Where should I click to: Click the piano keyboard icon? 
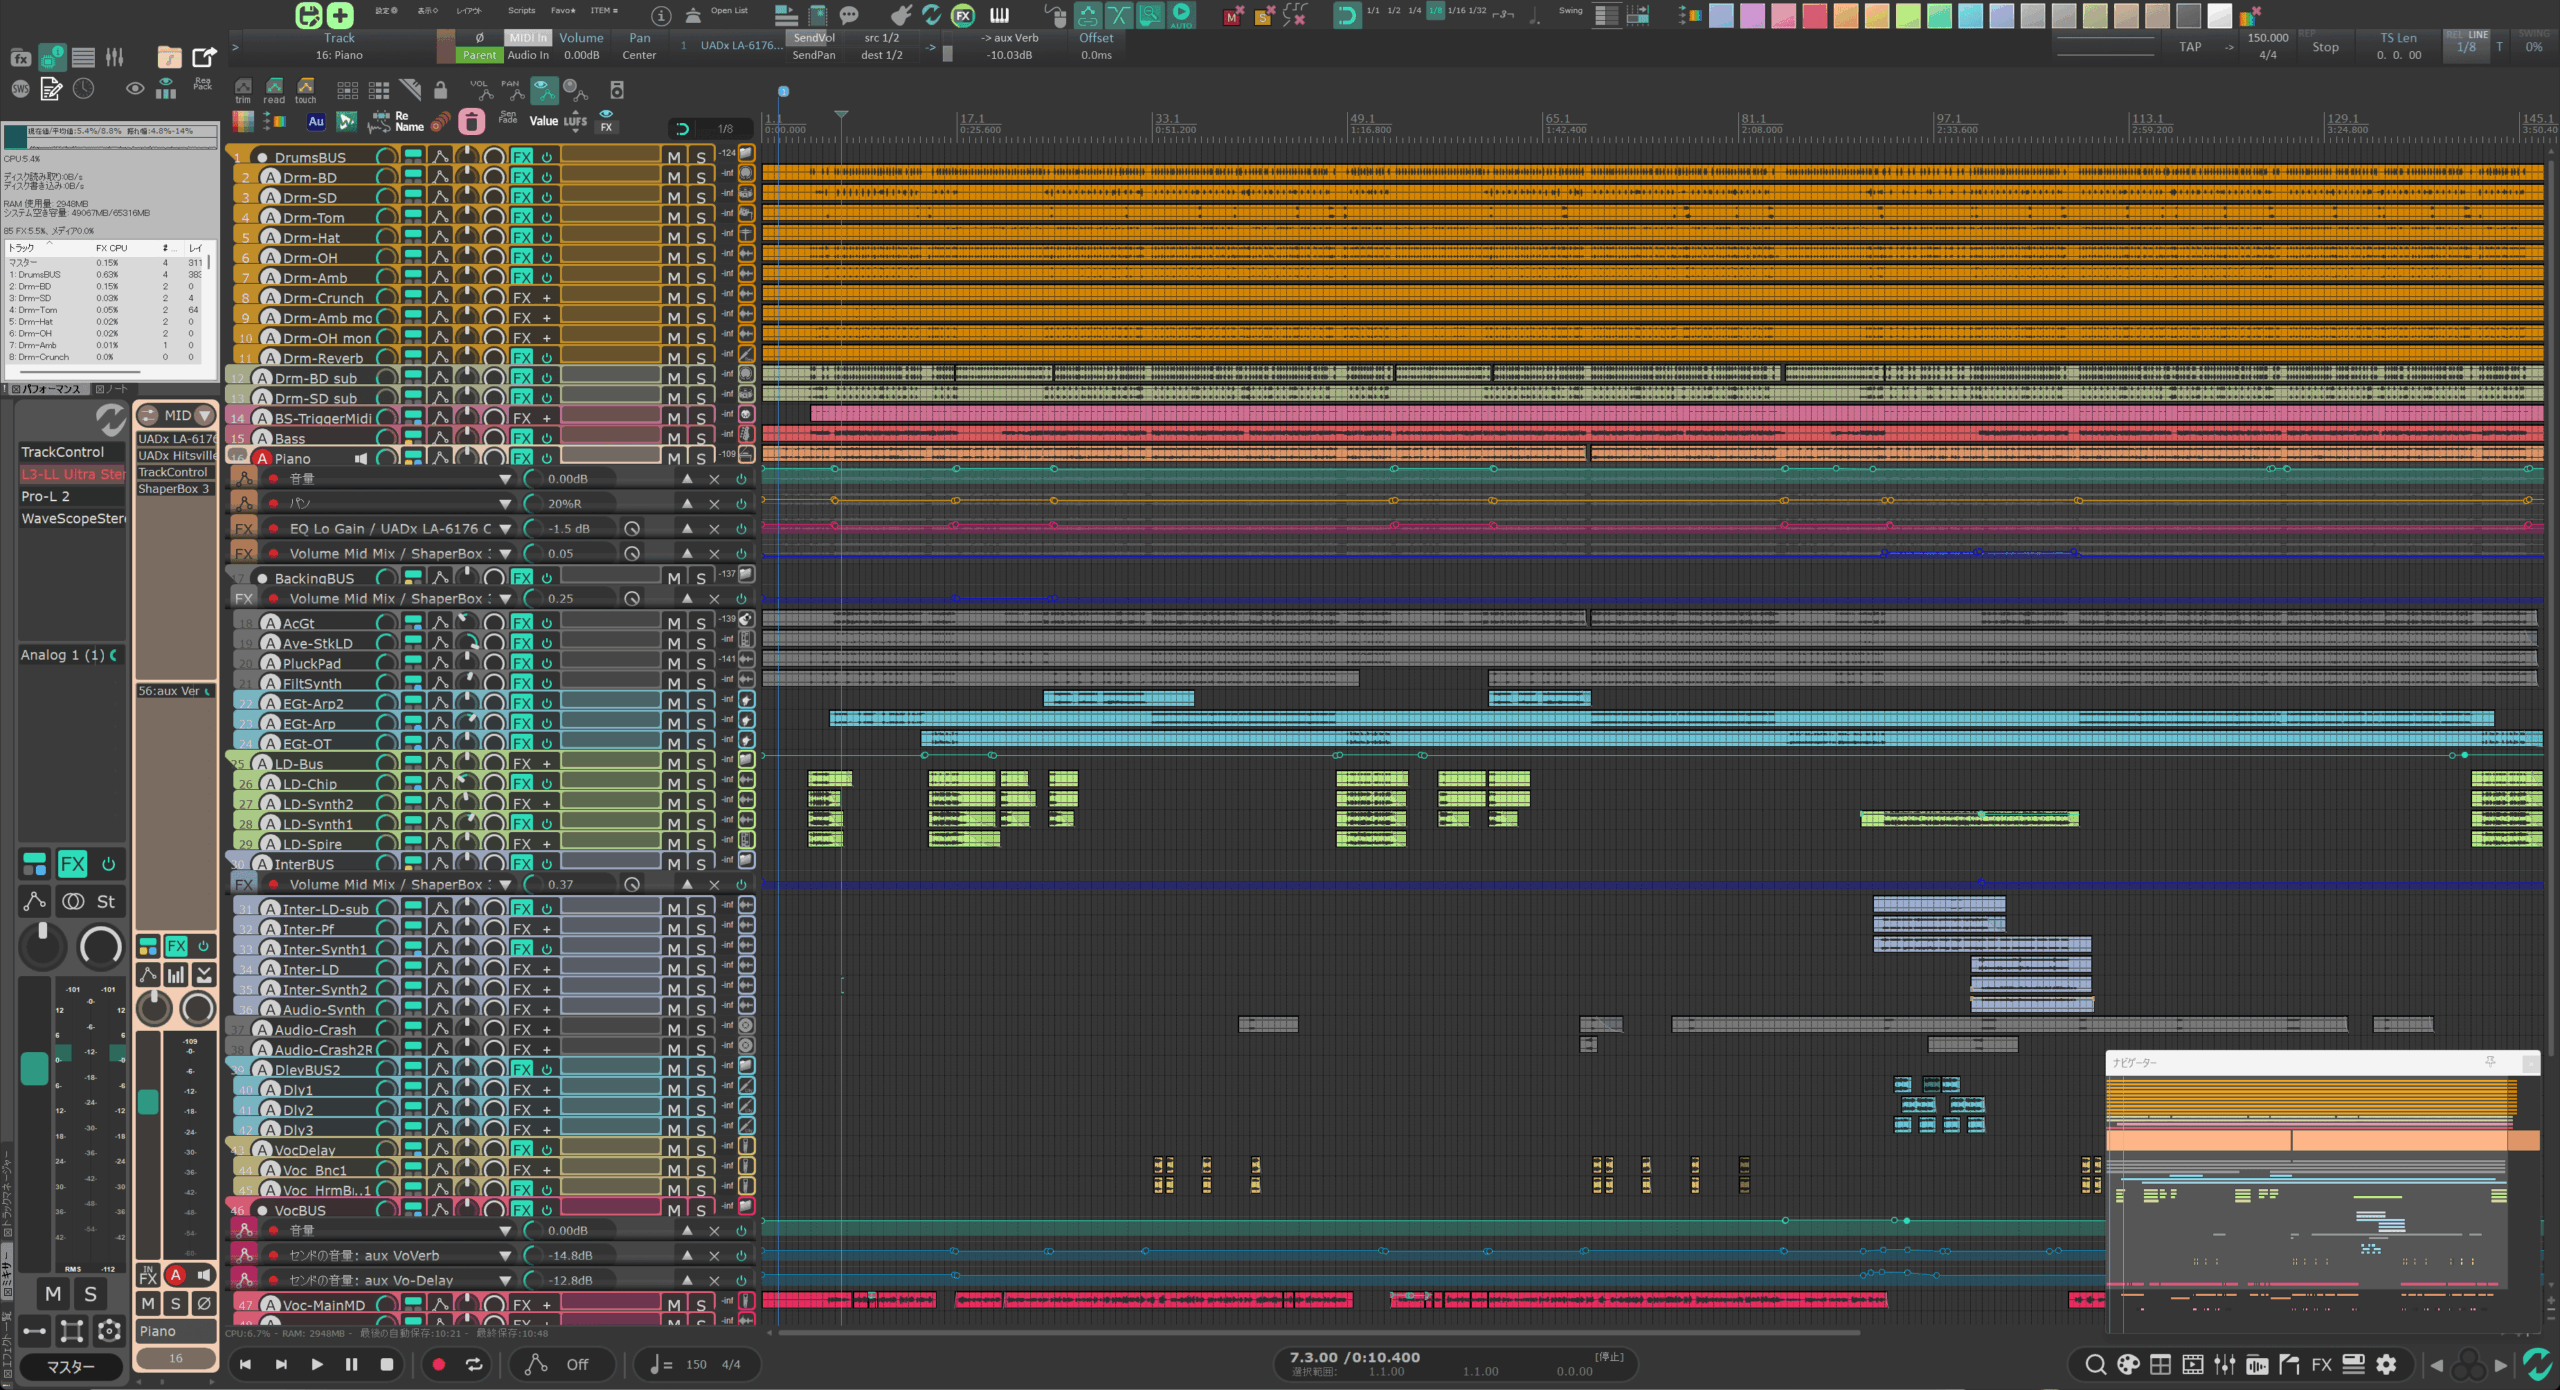pos(999,15)
